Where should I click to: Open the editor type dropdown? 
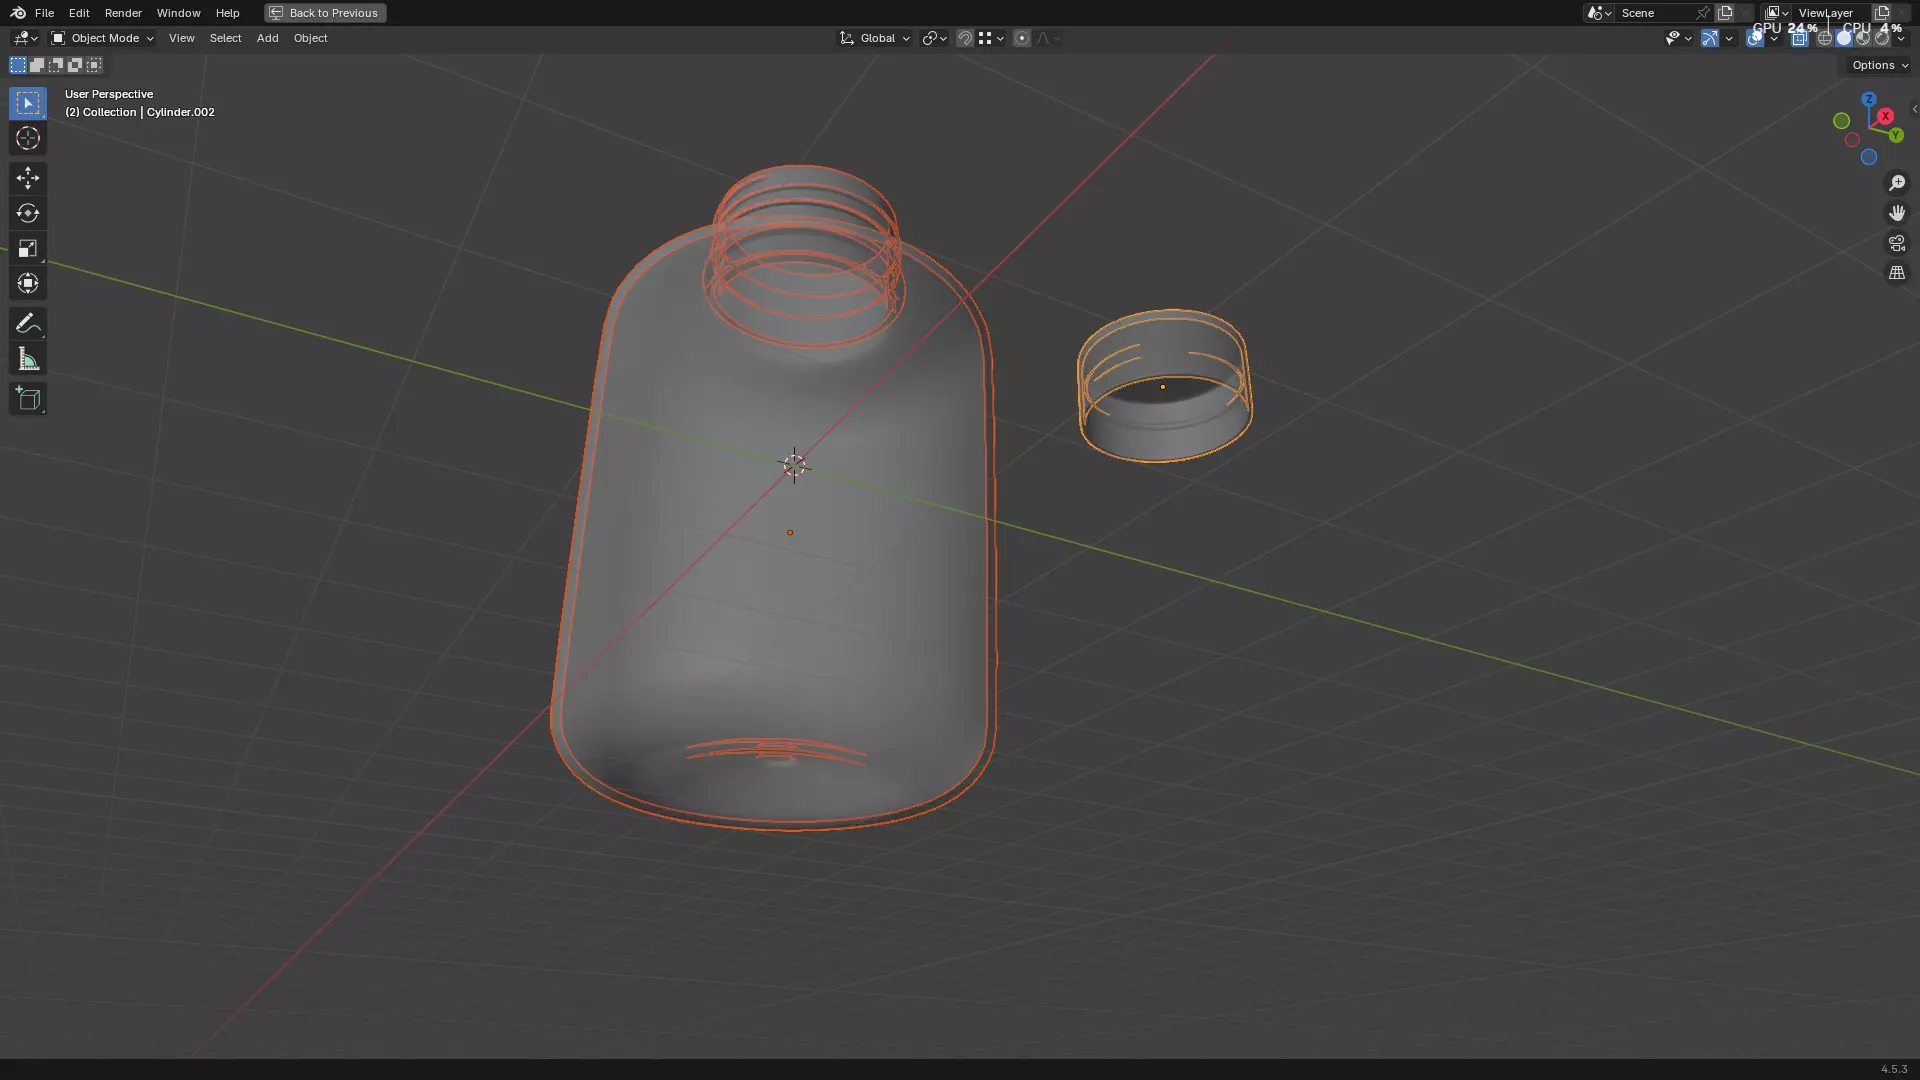(25, 38)
